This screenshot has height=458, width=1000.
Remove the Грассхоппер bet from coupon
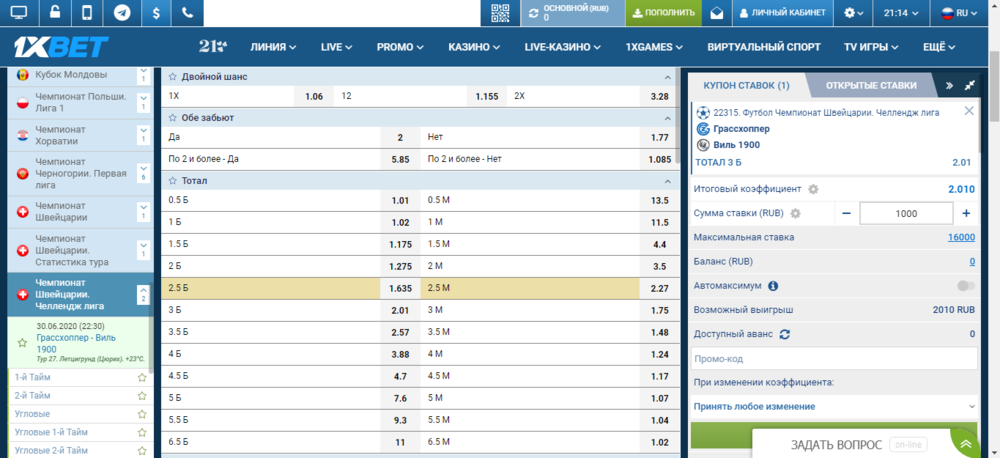[969, 111]
